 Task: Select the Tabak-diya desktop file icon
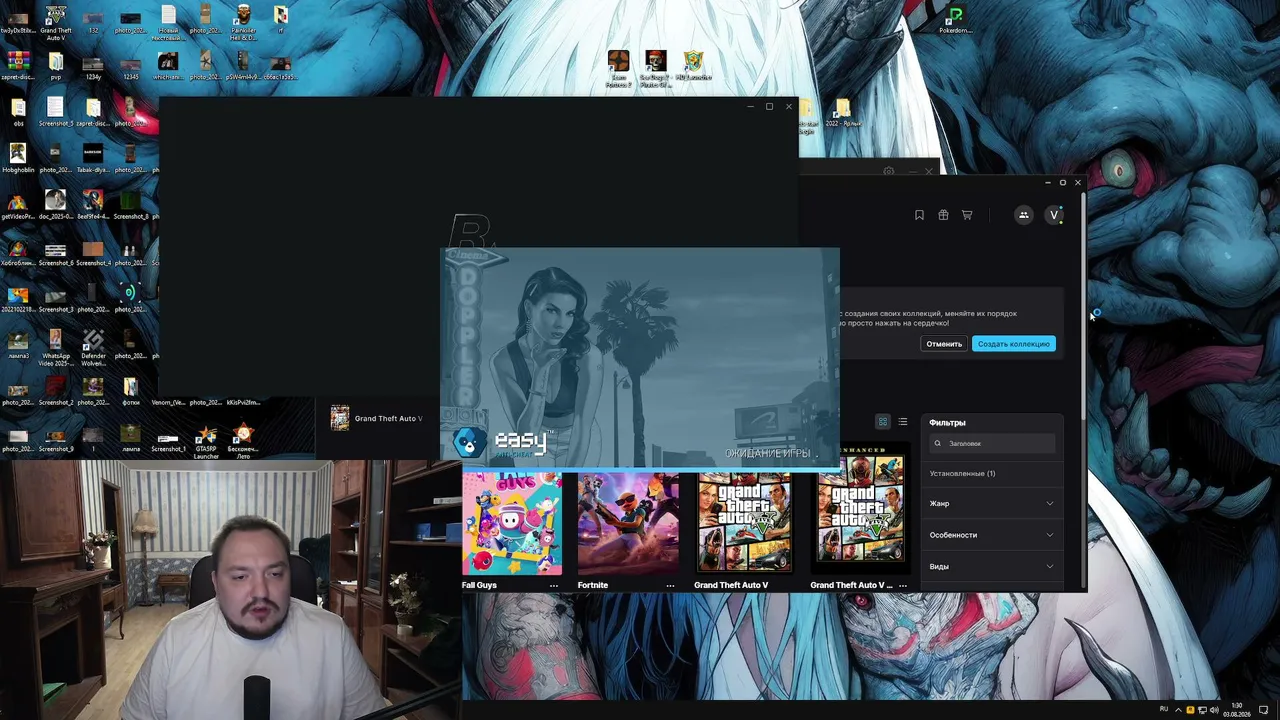(93, 158)
